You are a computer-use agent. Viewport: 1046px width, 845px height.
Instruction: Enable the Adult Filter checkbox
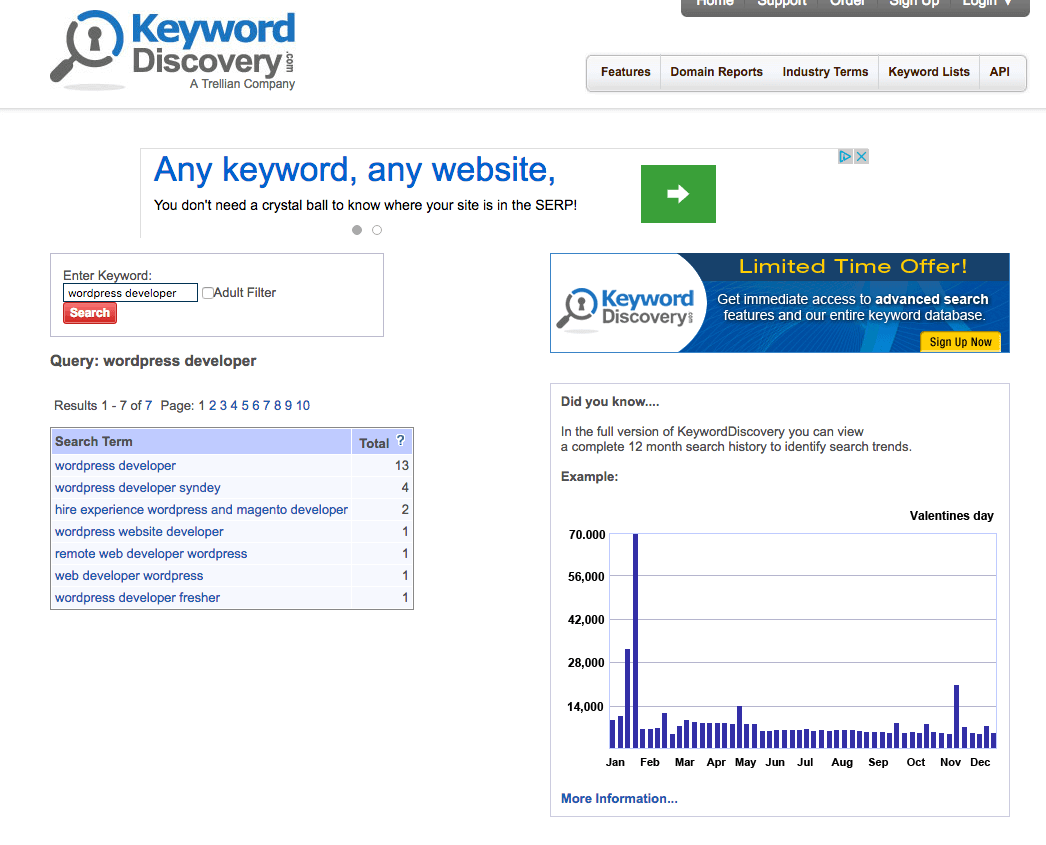(x=208, y=293)
